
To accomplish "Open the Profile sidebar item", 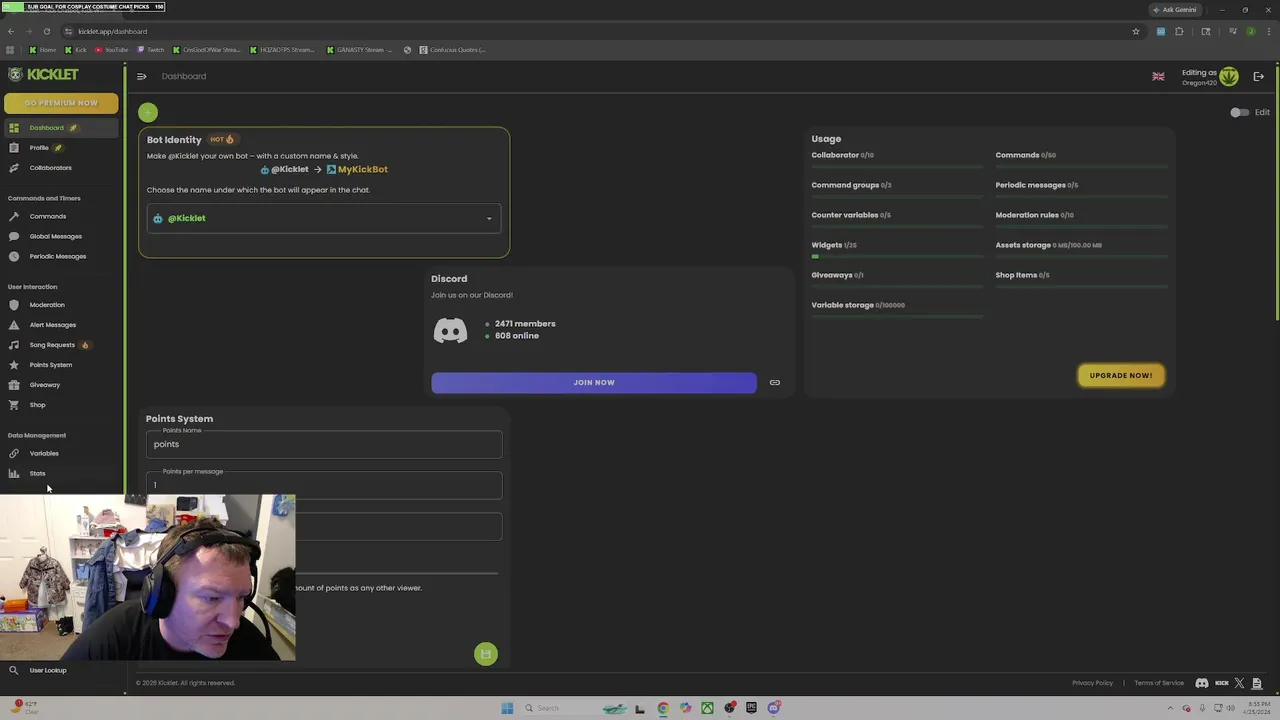I will pos(60,148).
